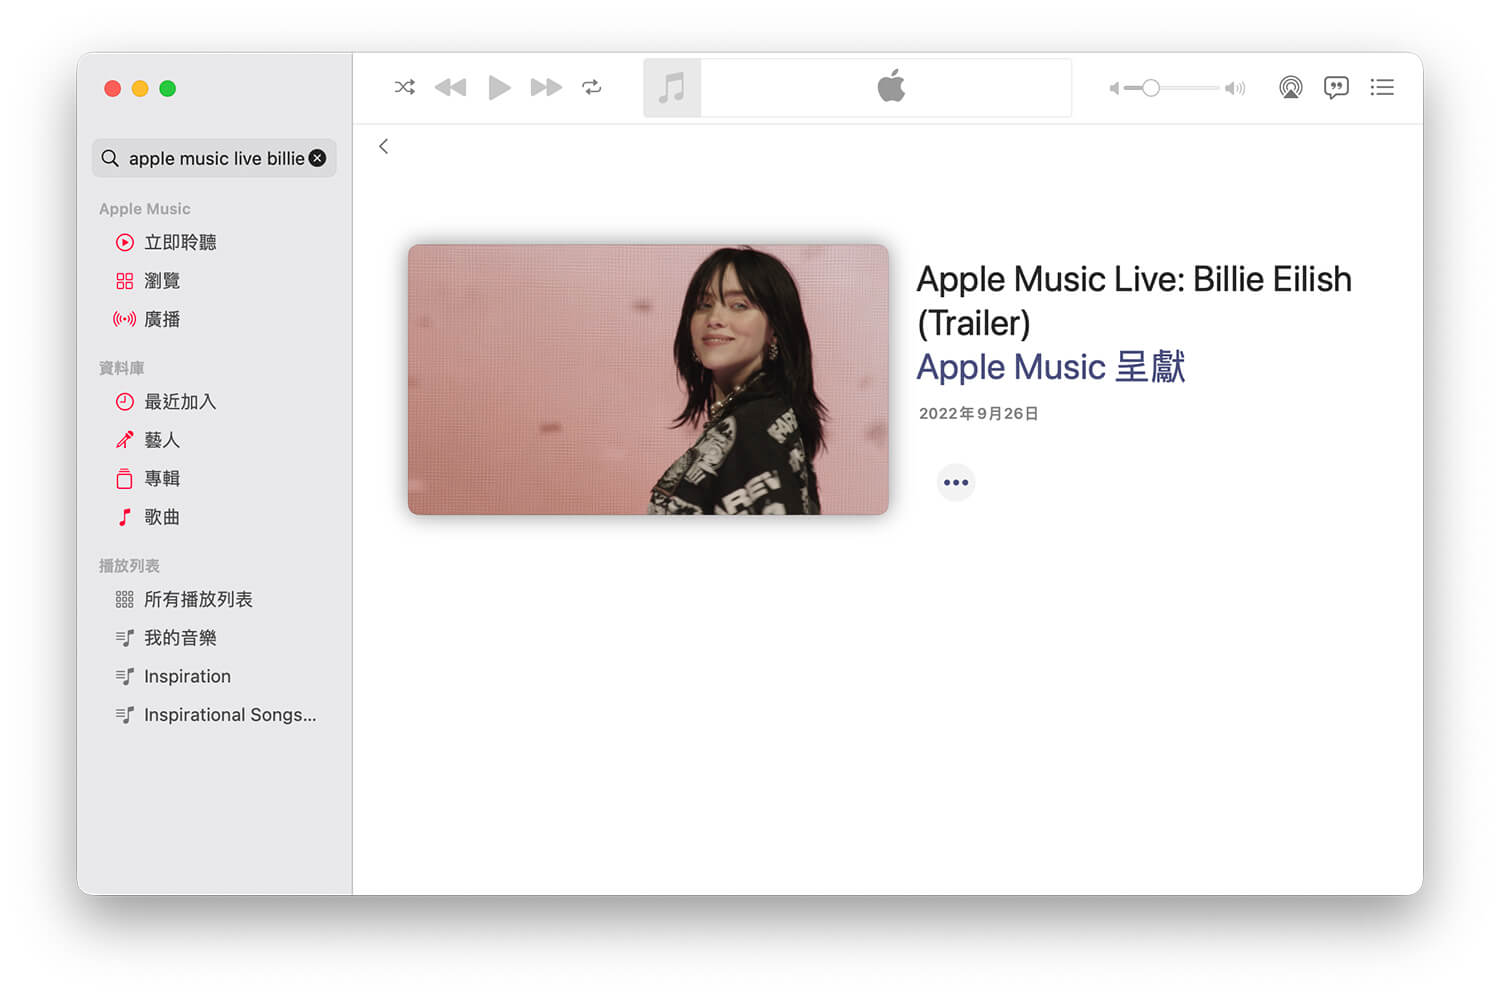Open the Up Next queue list
This screenshot has height=997, width=1500.
[1382, 87]
